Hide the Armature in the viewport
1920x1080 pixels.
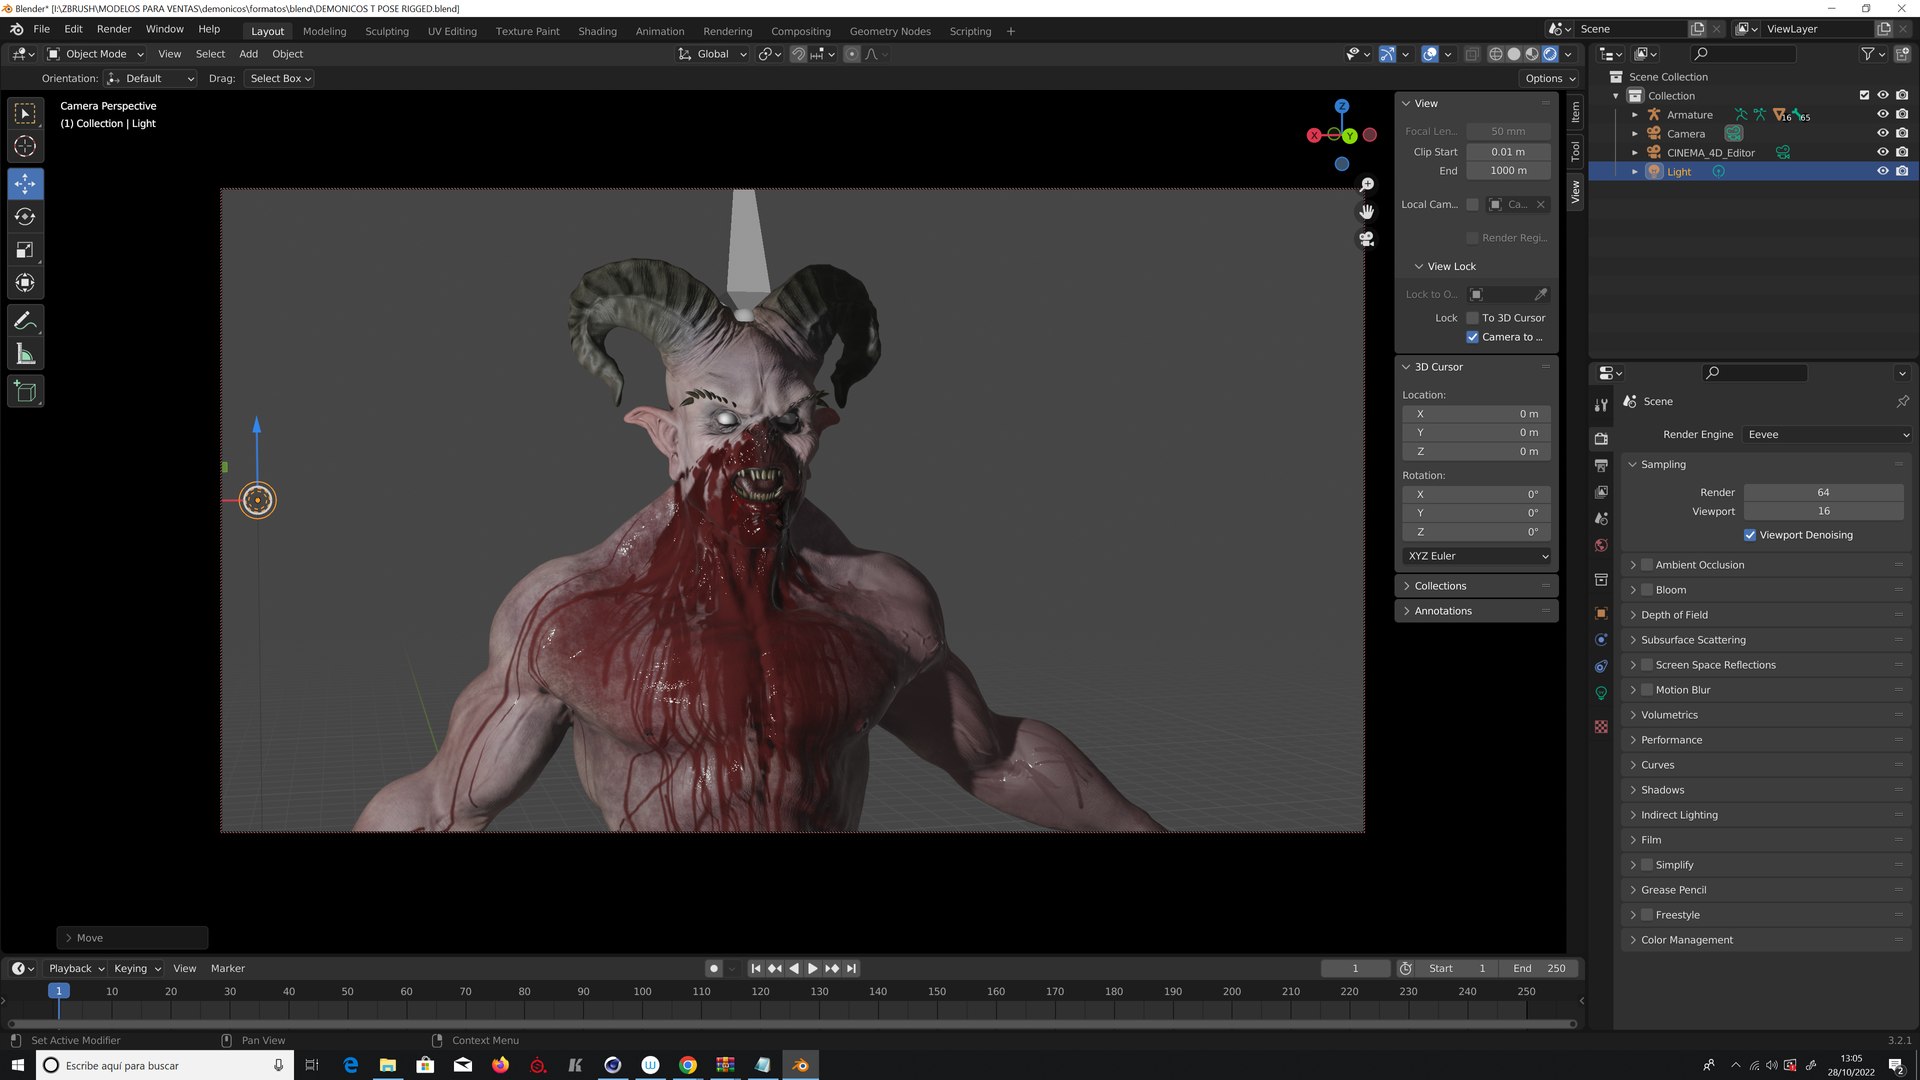pyautogui.click(x=1882, y=114)
